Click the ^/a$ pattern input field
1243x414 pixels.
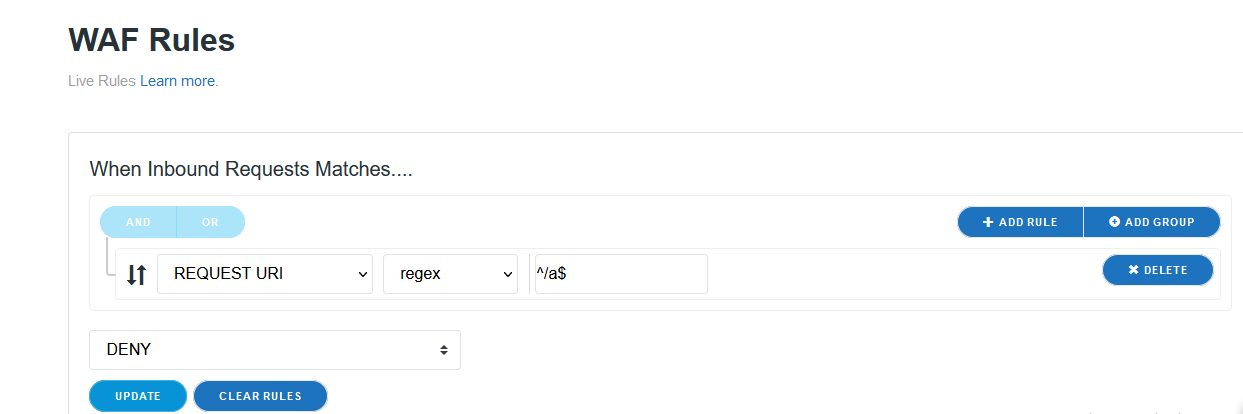pos(621,274)
